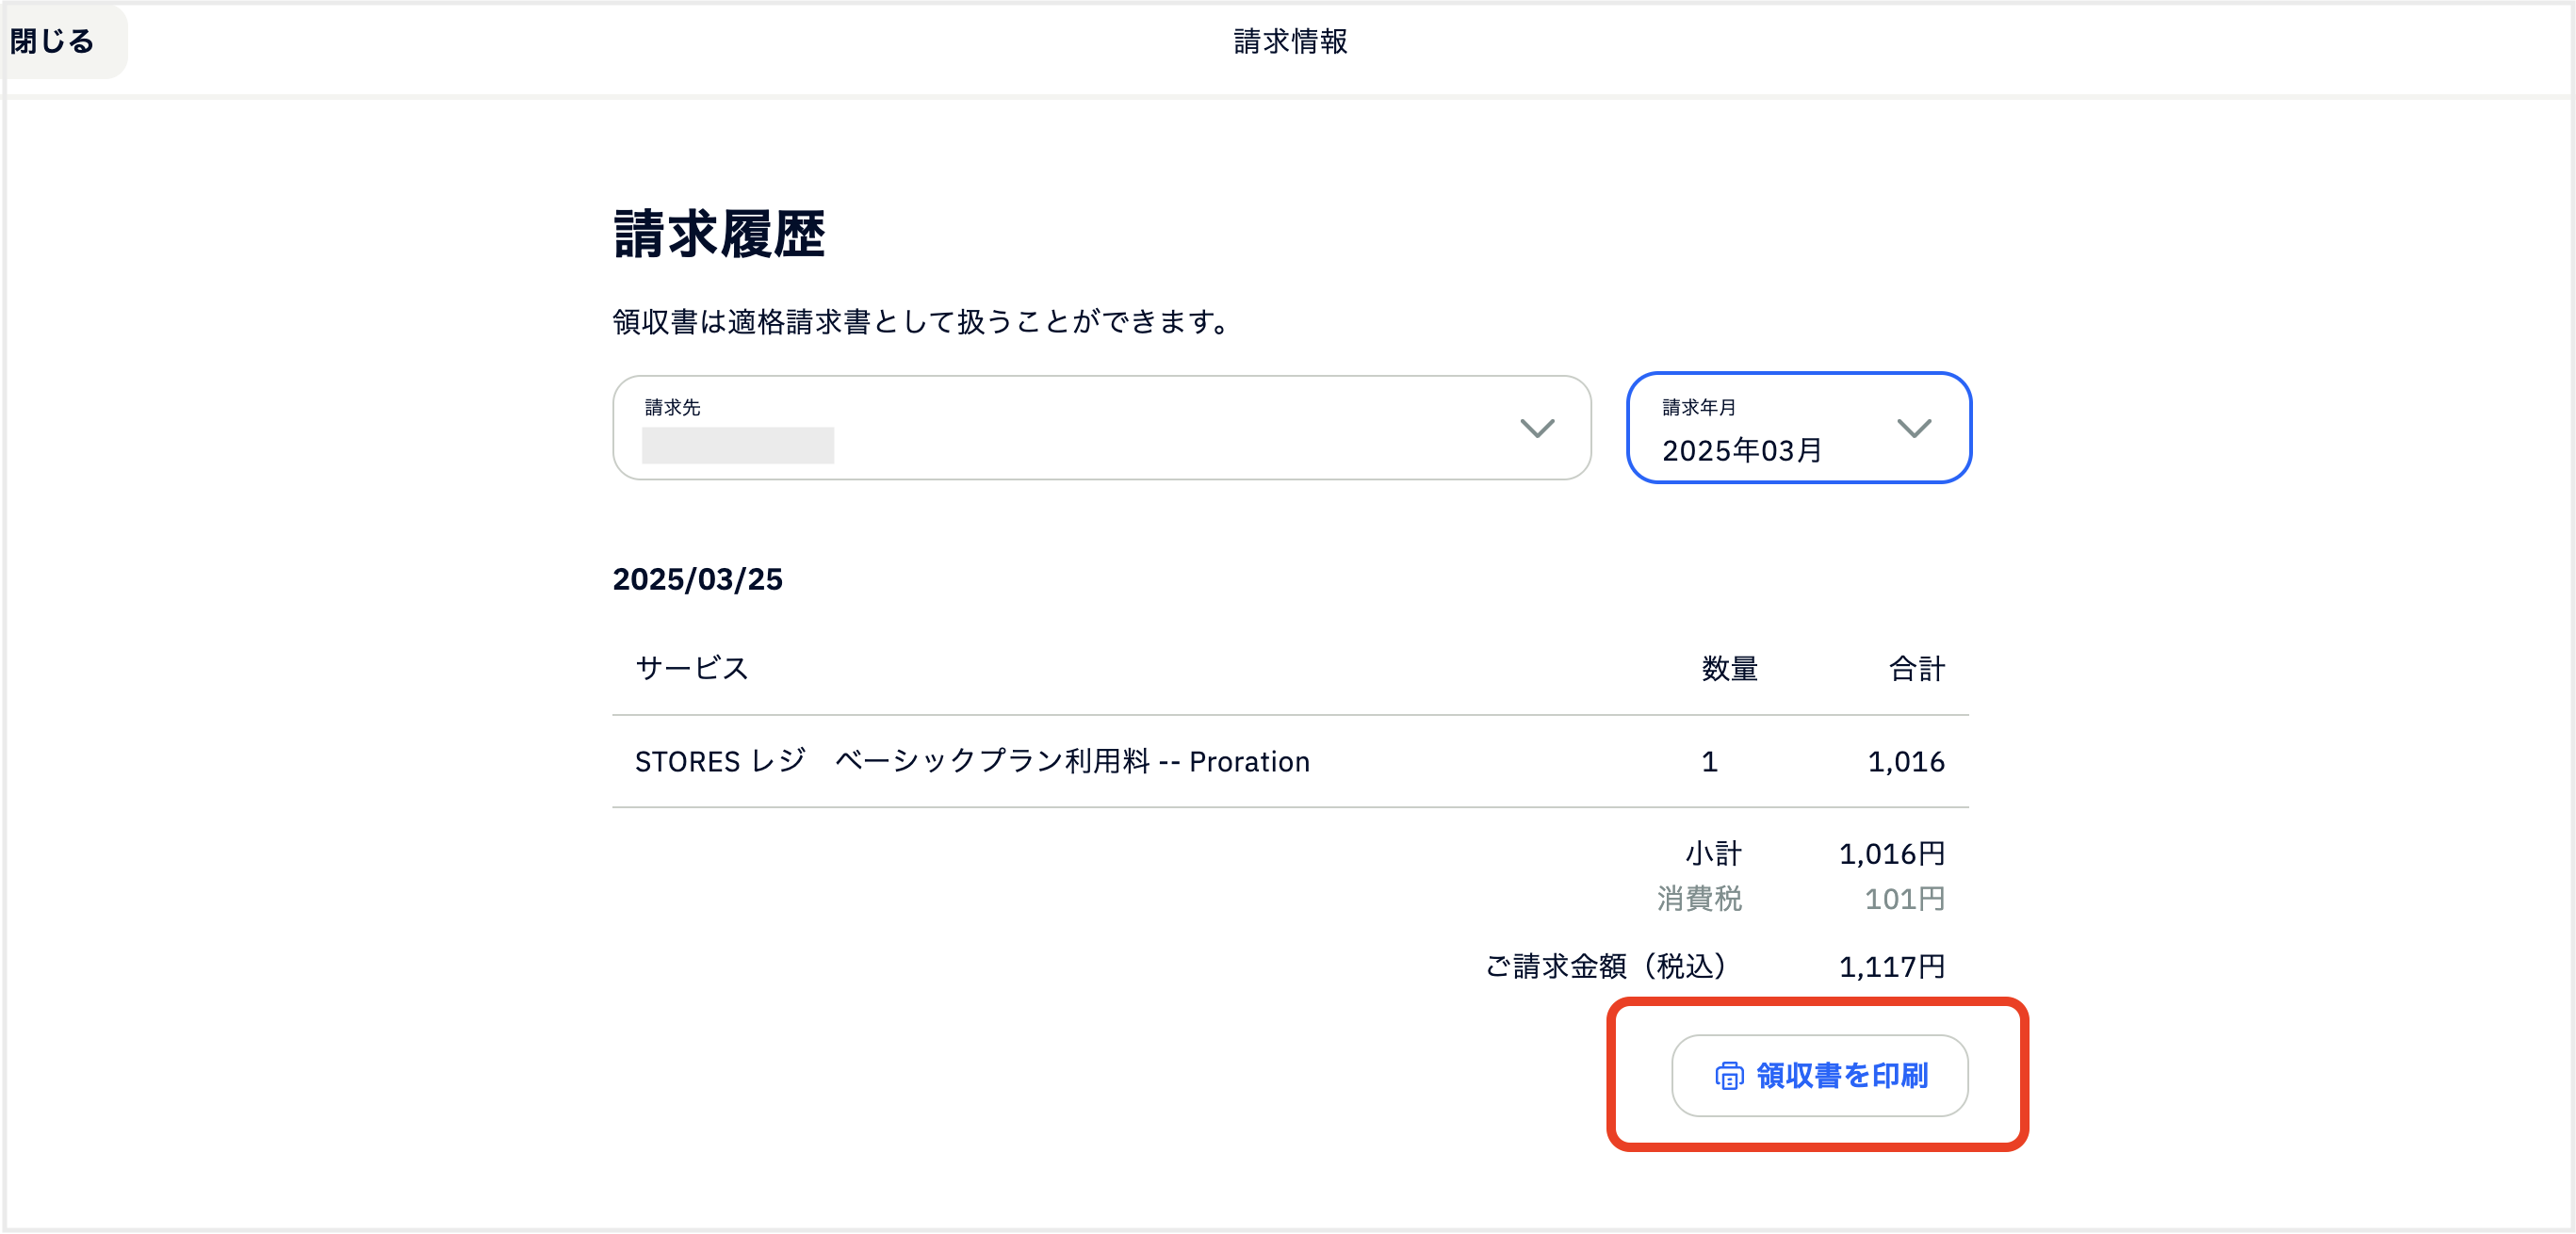Click the tax amount 101円
This screenshot has width=2576, height=1234.
pos(1905,898)
